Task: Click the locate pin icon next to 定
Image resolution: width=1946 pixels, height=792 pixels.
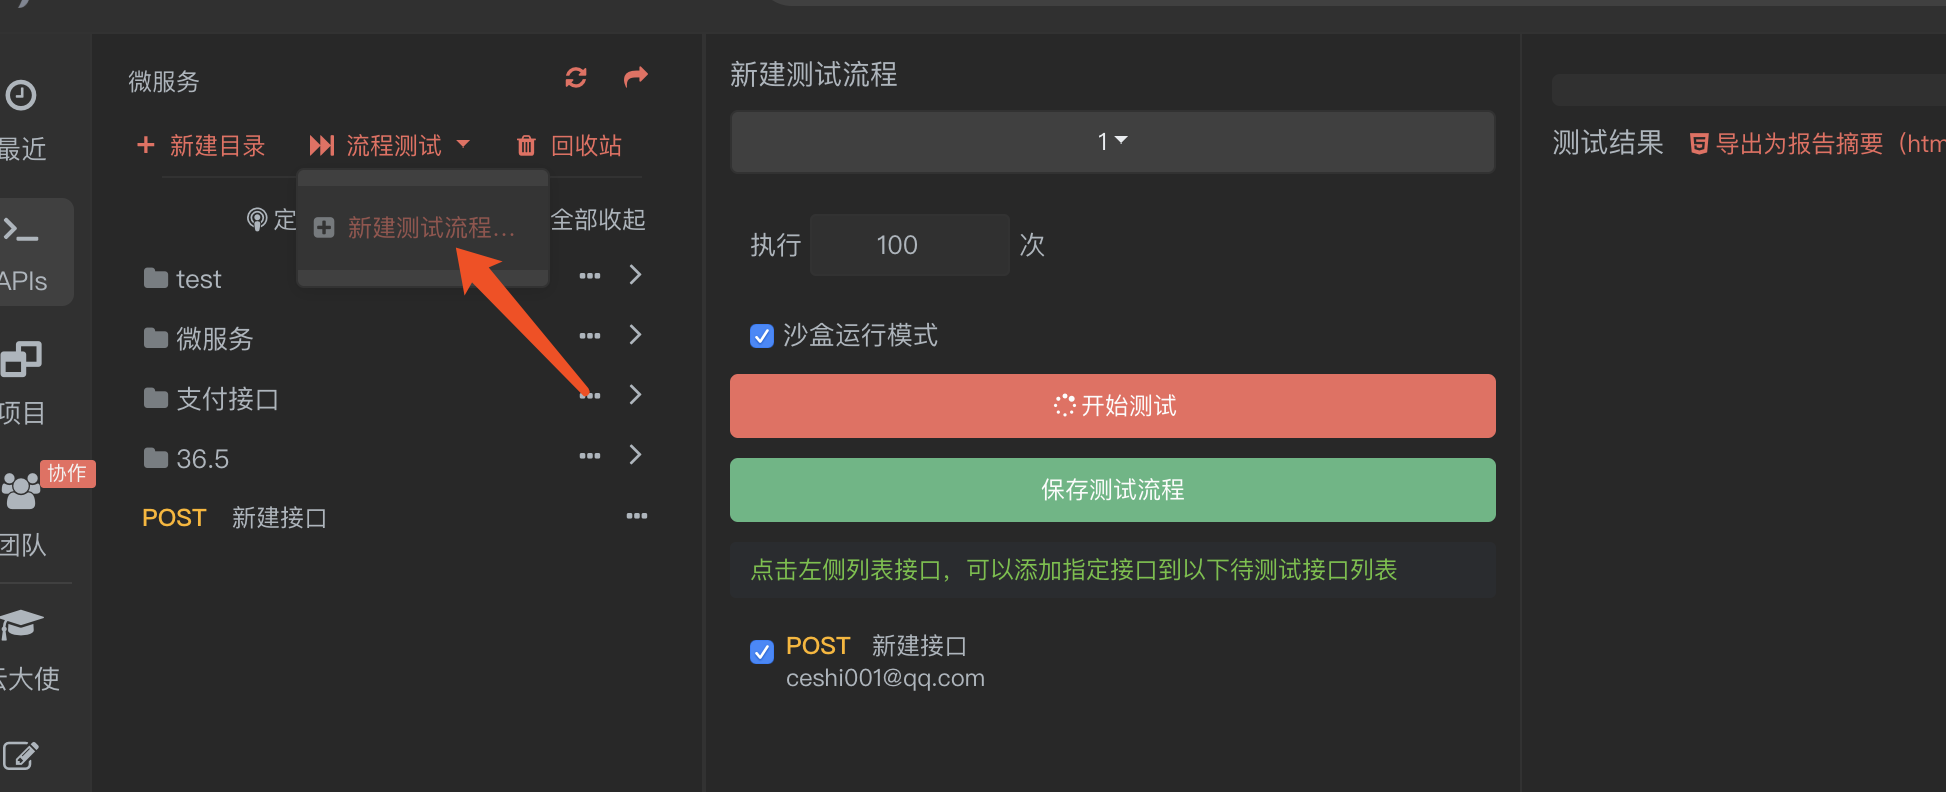Action: (257, 219)
